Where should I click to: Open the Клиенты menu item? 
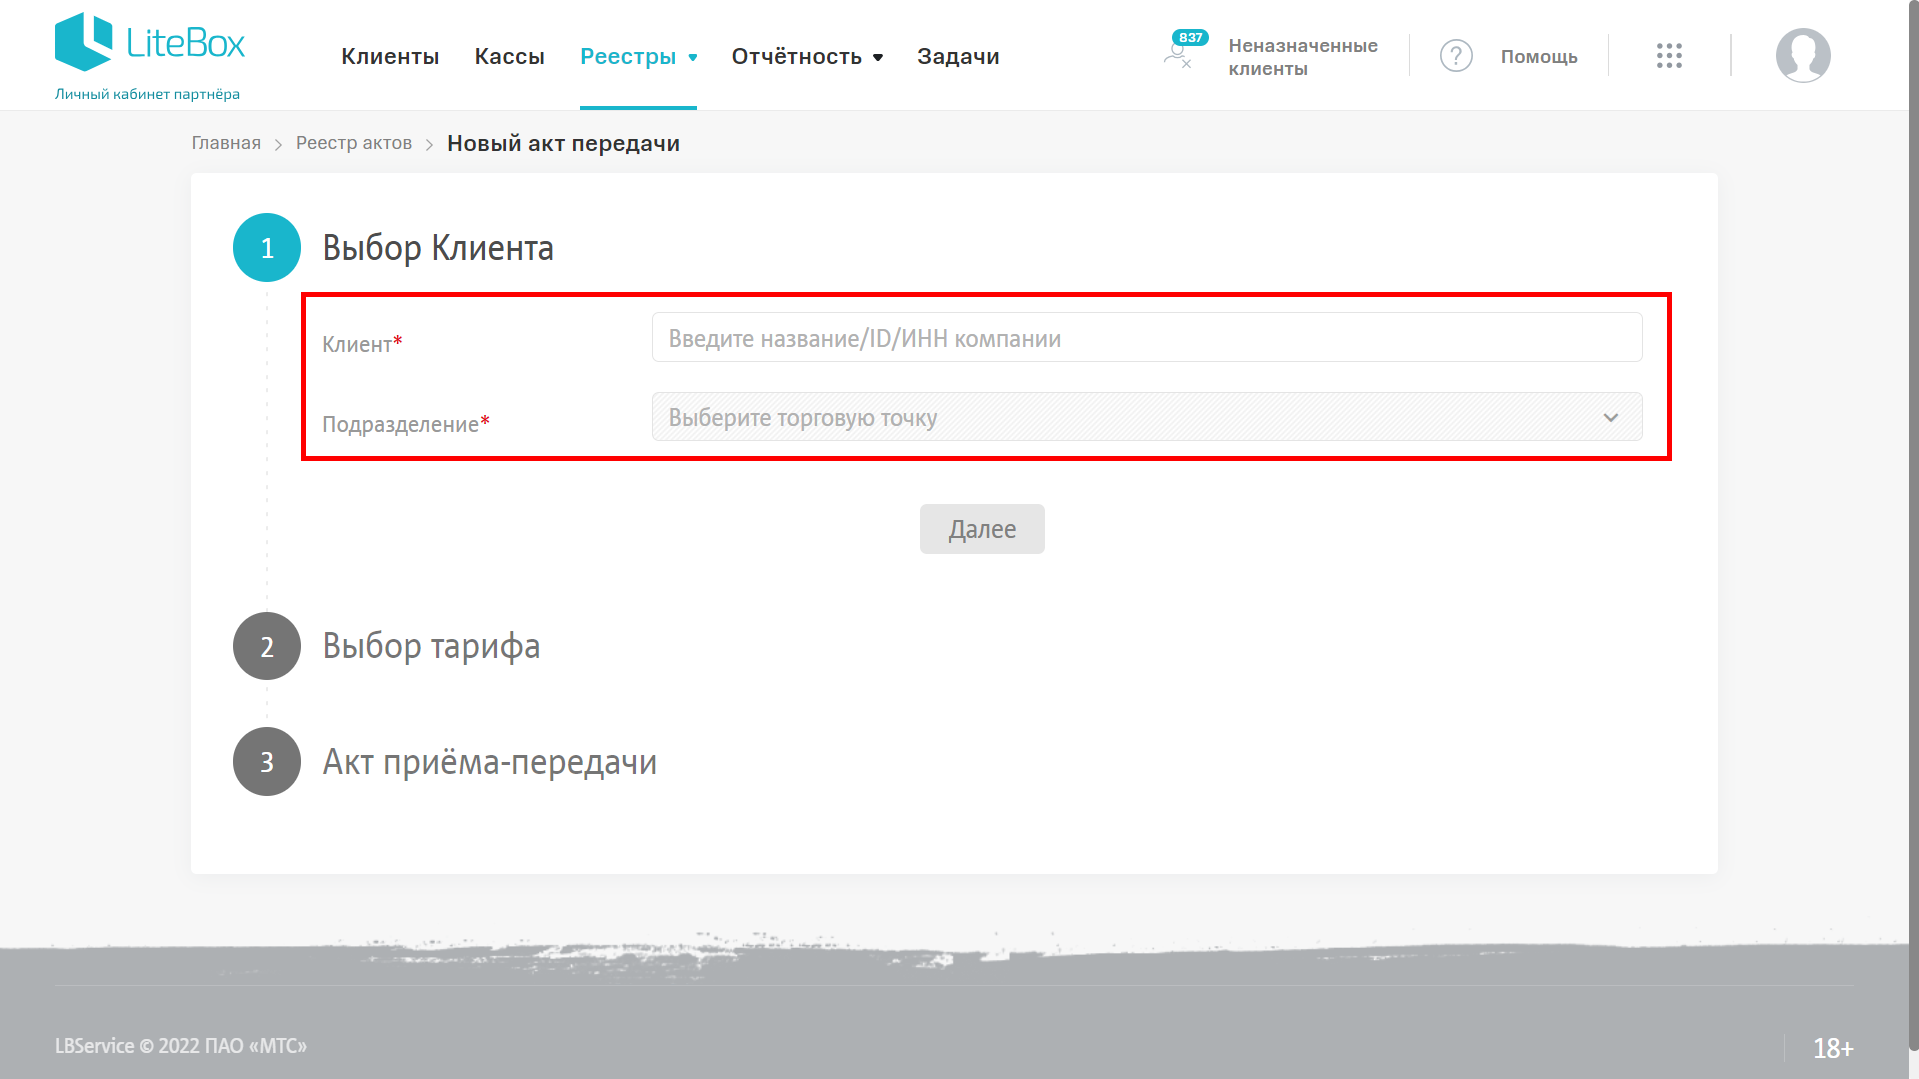click(390, 56)
